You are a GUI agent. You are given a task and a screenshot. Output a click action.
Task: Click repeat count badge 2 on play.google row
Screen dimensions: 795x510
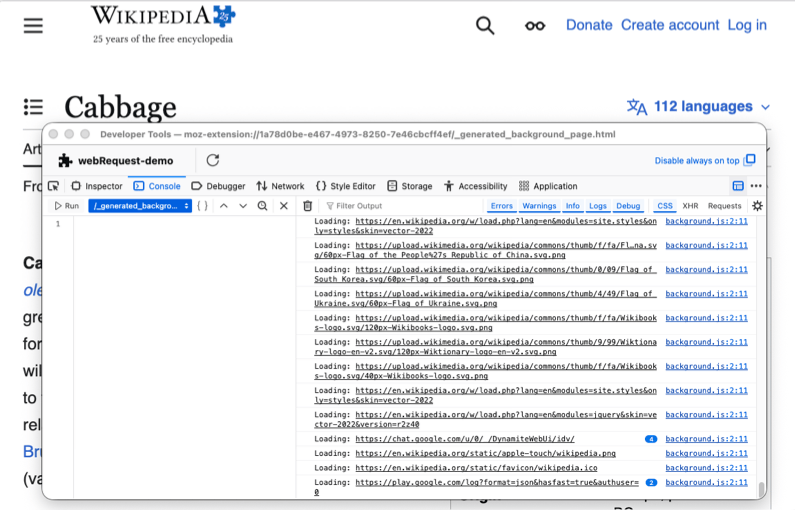pyautogui.click(x=651, y=483)
